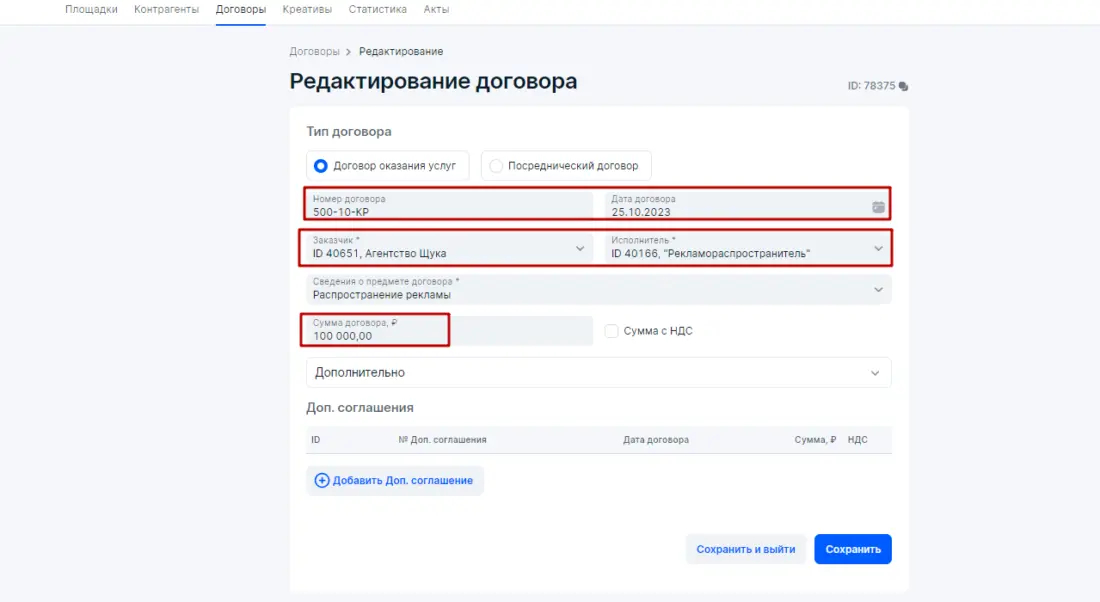Enable the Сумма с НДС checkbox
The image size is (1100, 602).
coord(612,331)
